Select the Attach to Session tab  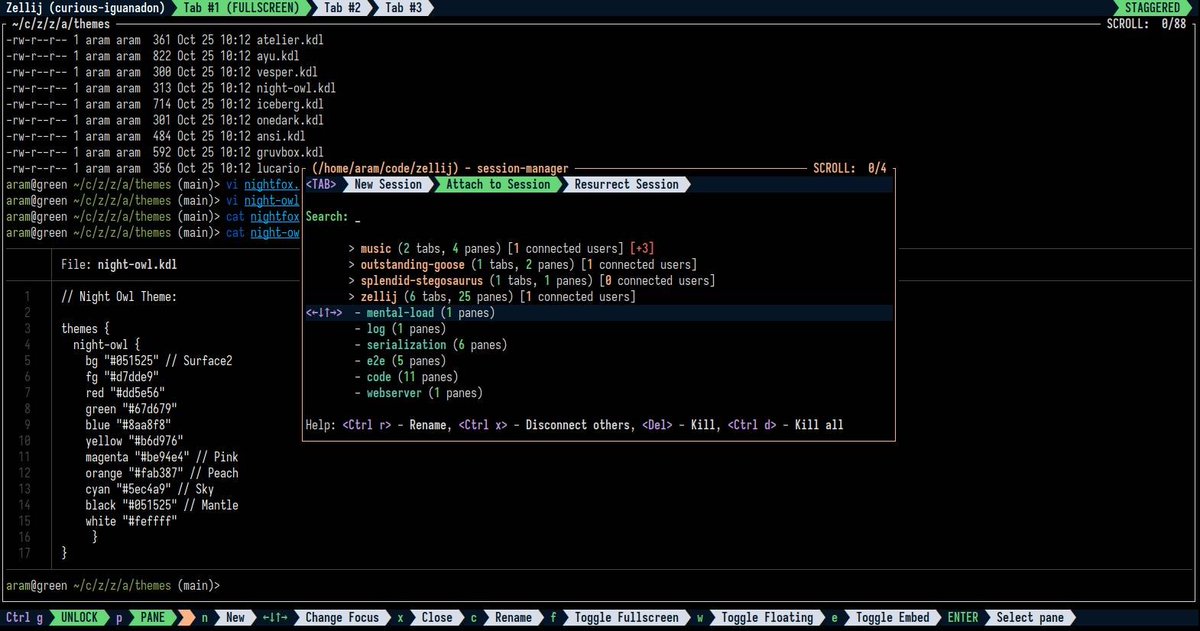pyautogui.click(x=498, y=184)
